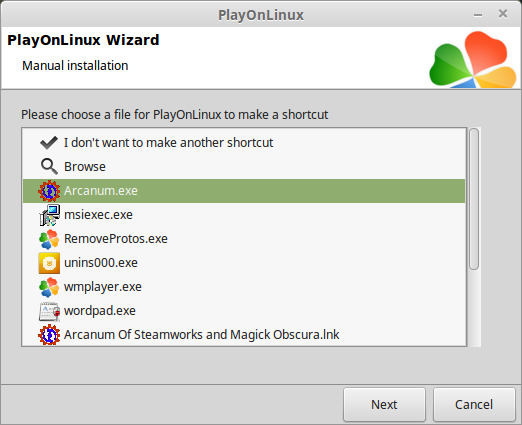Click the msiexec.exe installer icon
The height and width of the screenshot is (425, 522).
click(49, 215)
